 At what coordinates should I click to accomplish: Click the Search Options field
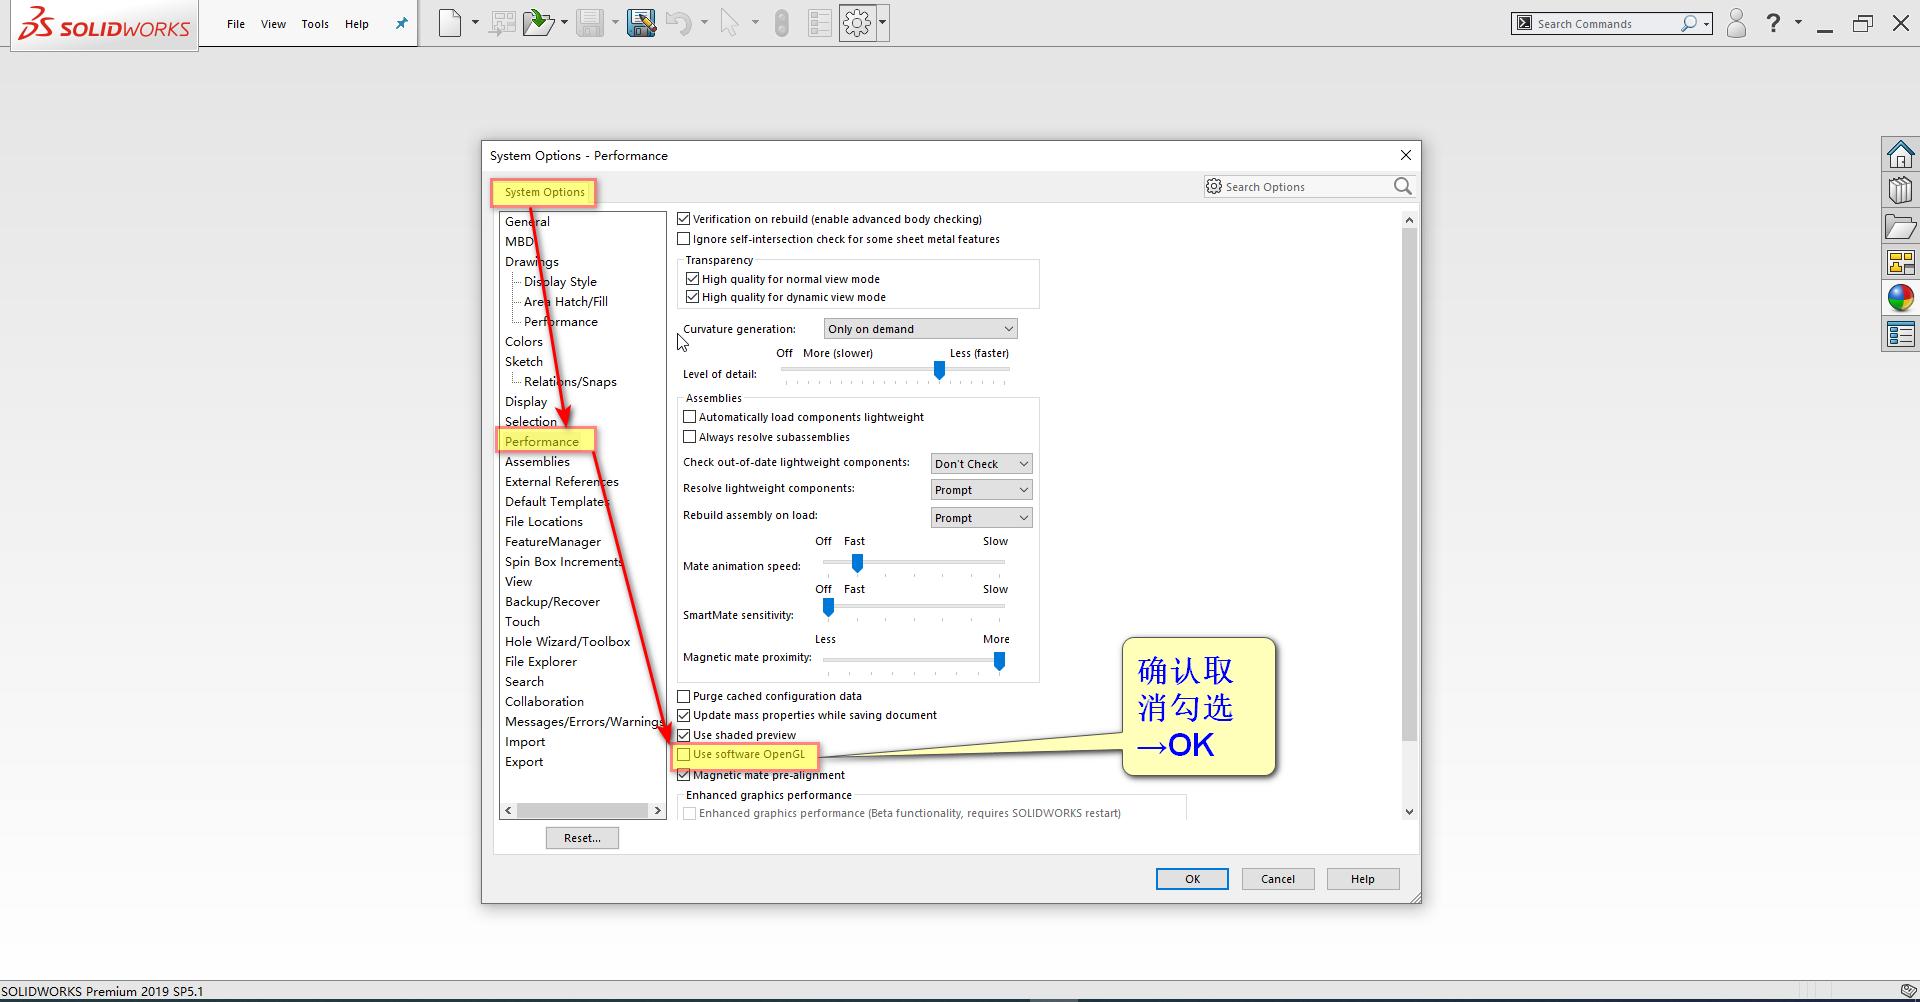click(x=1300, y=186)
